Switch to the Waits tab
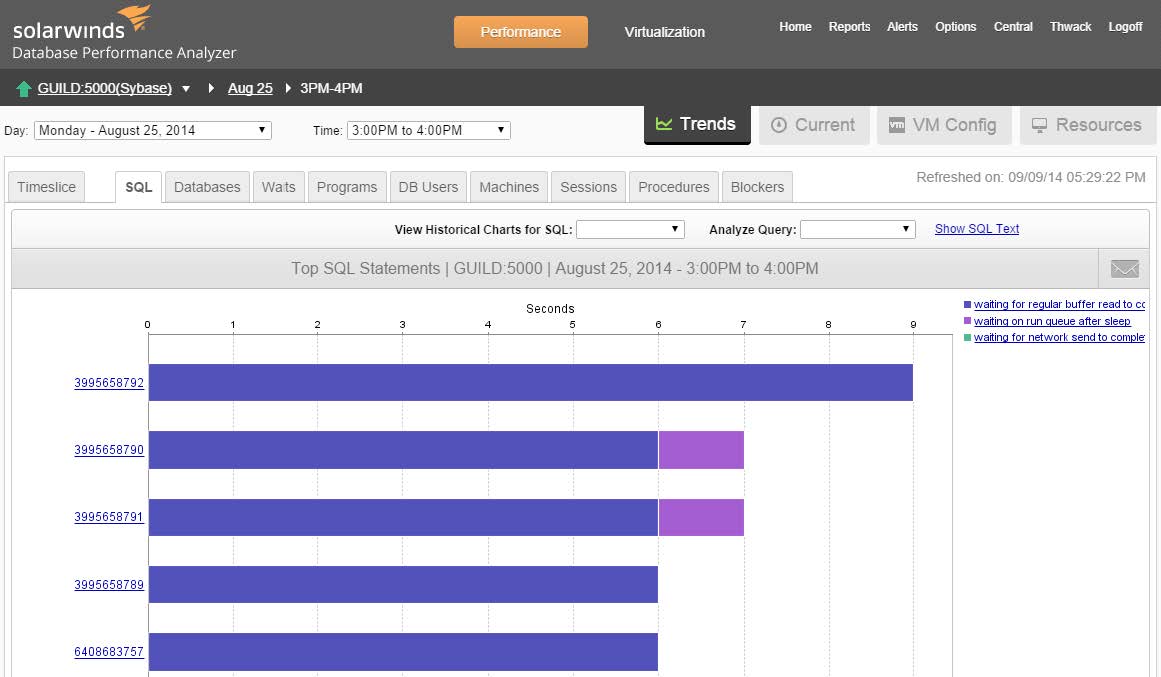 tap(279, 187)
